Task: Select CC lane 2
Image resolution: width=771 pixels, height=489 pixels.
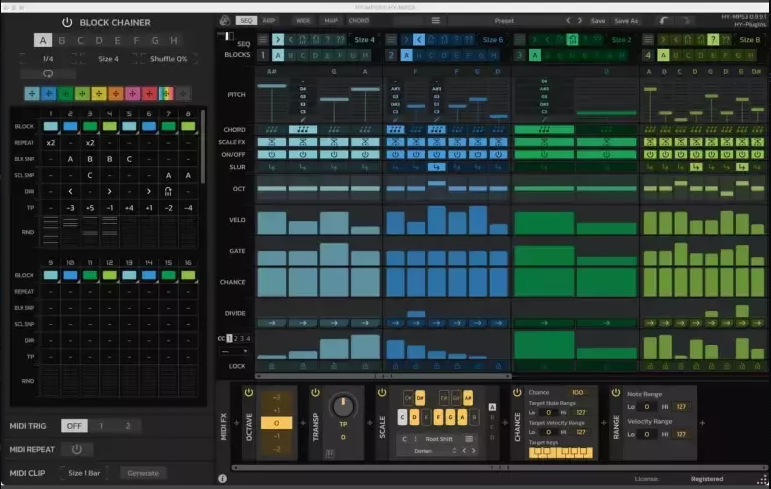Action: 236,338
